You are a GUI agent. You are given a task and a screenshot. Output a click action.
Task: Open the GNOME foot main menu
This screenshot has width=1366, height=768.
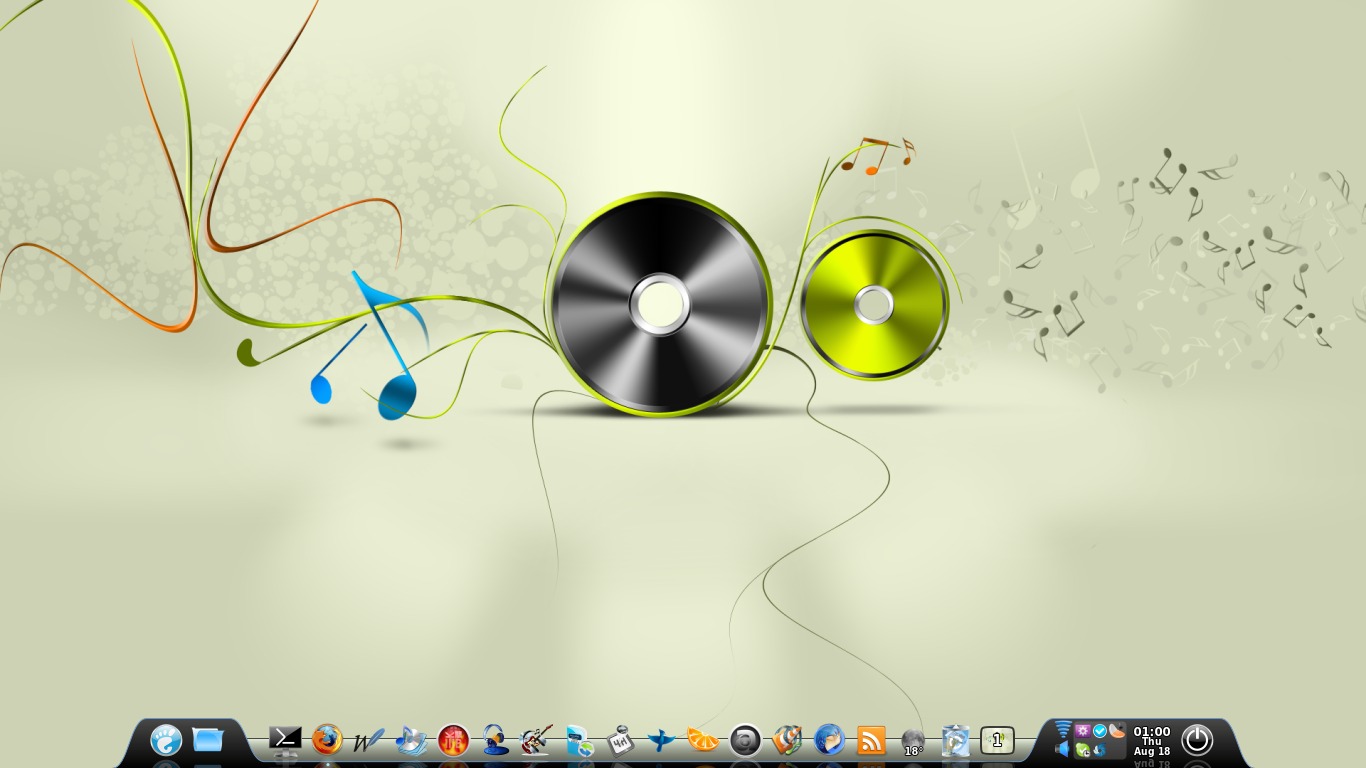[x=166, y=740]
